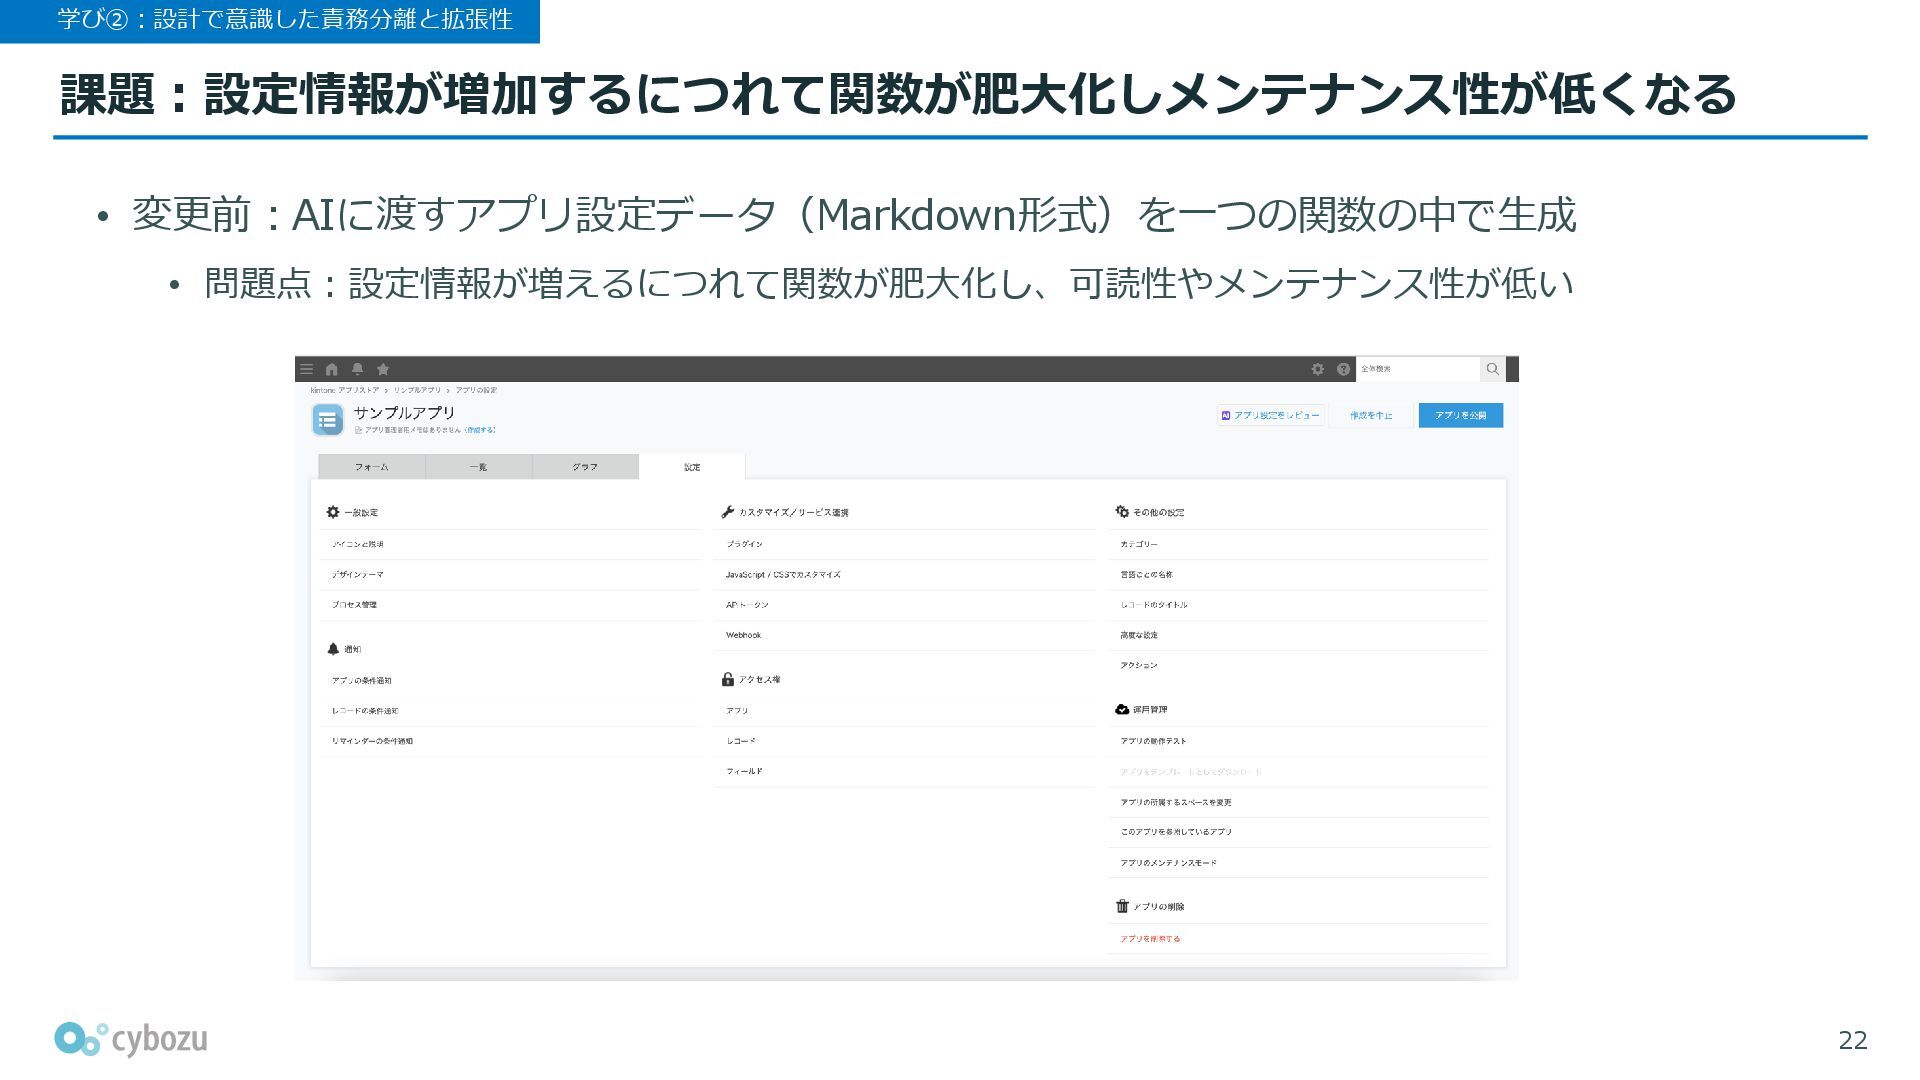Click the help question mark icon
Image resolution: width=1920 pixels, height=1080 pixels.
pyautogui.click(x=1343, y=369)
